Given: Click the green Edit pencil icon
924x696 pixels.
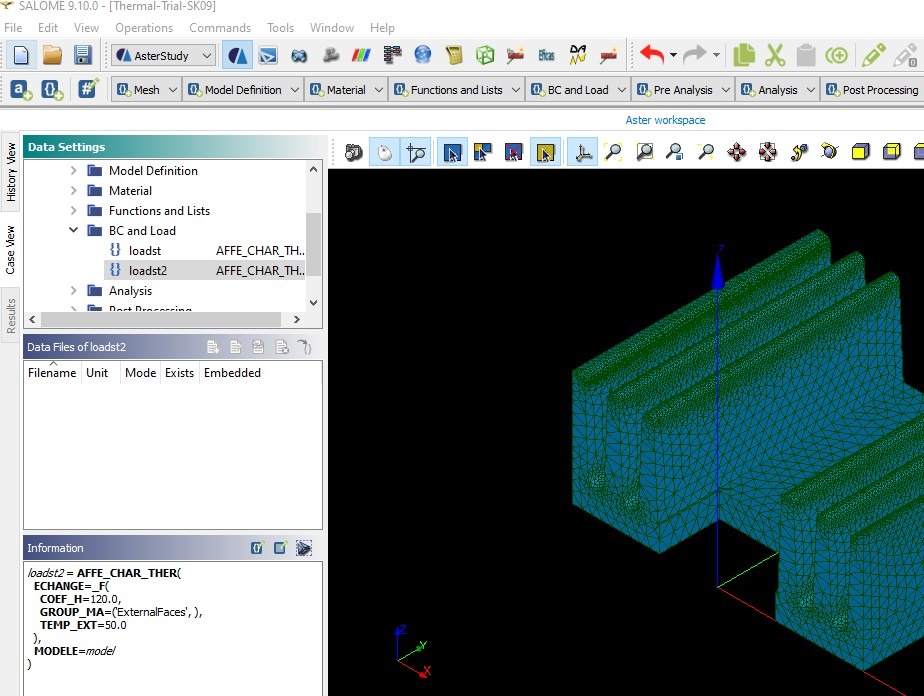Looking at the screenshot, I should (873, 55).
